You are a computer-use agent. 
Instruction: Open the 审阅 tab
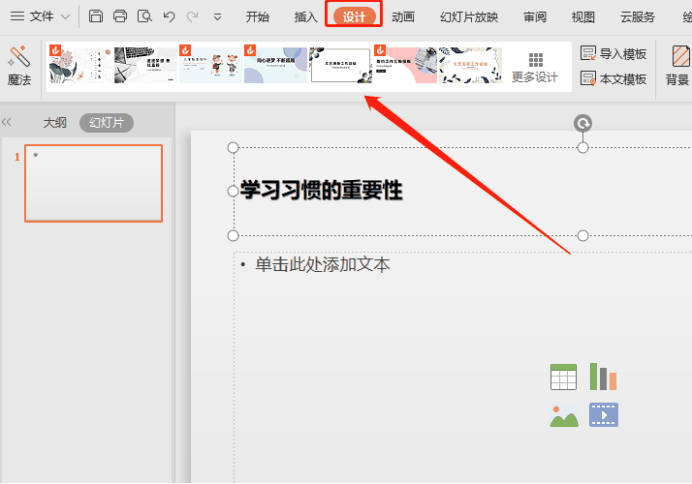[x=535, y=17]
